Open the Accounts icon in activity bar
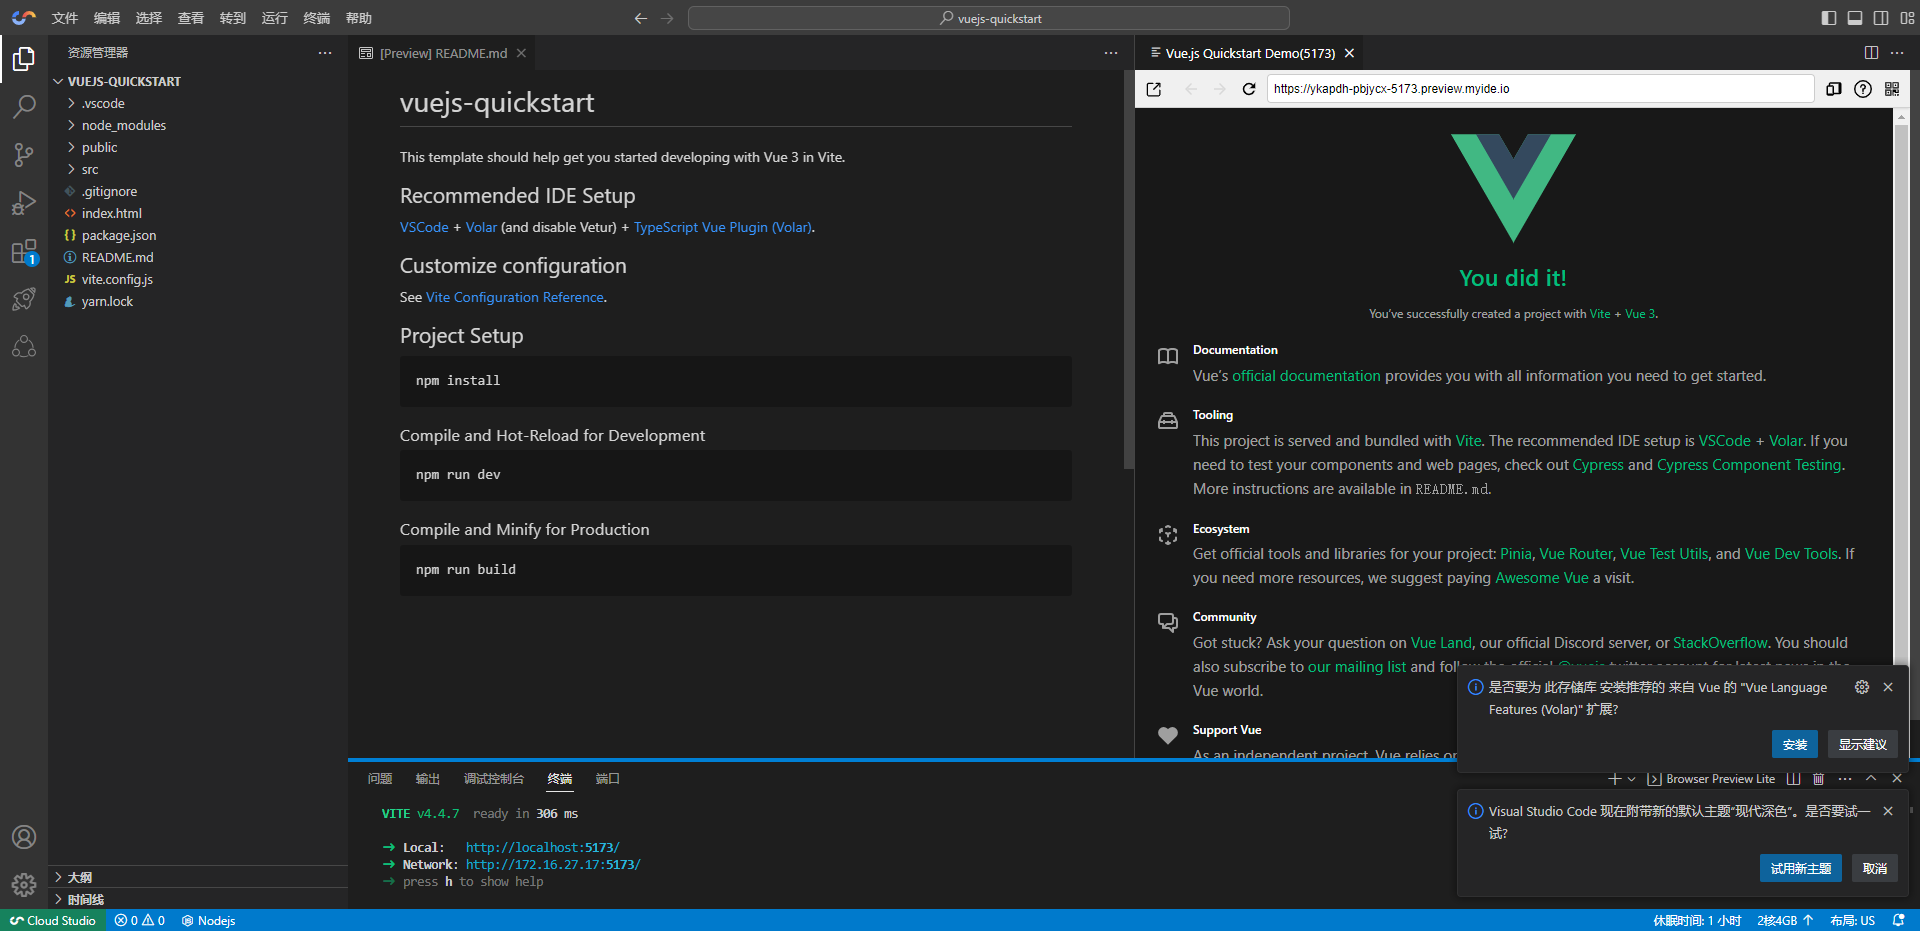 coord(24,837)
